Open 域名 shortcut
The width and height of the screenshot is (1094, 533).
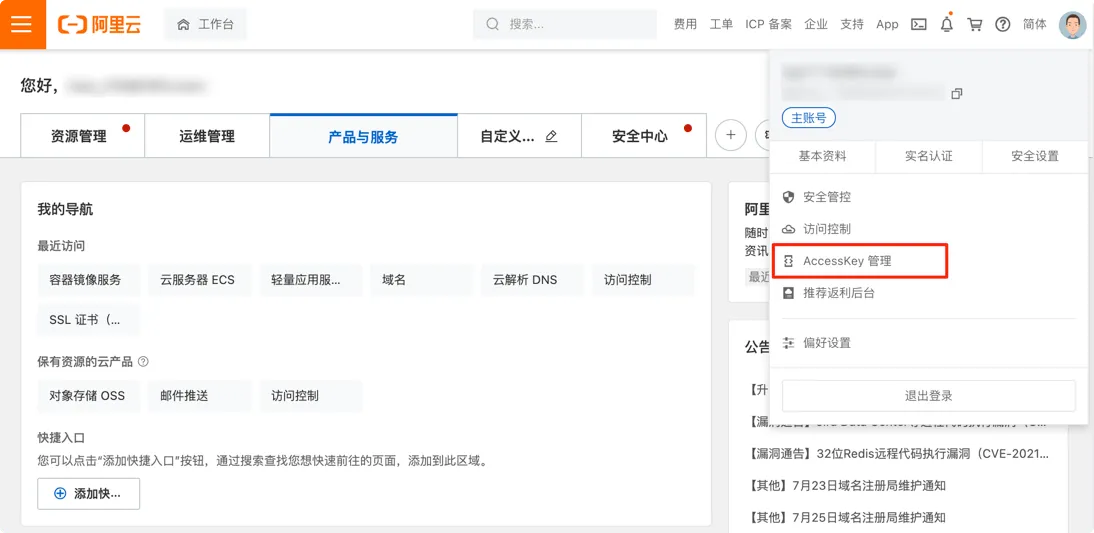(x=421, y=280)
